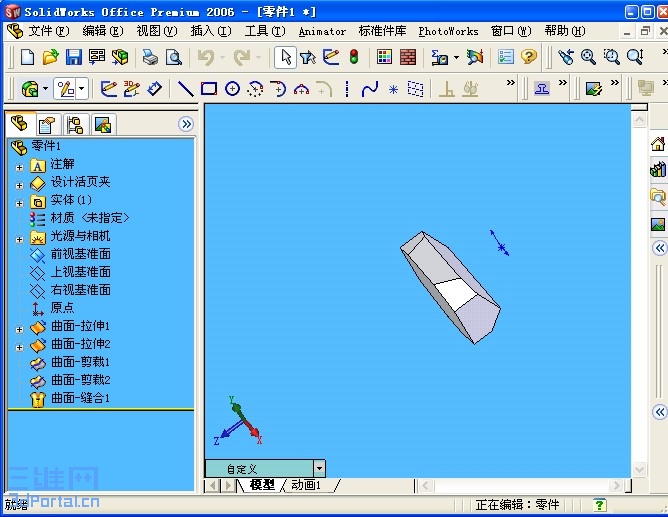Open Print Preview

point(173,57)
